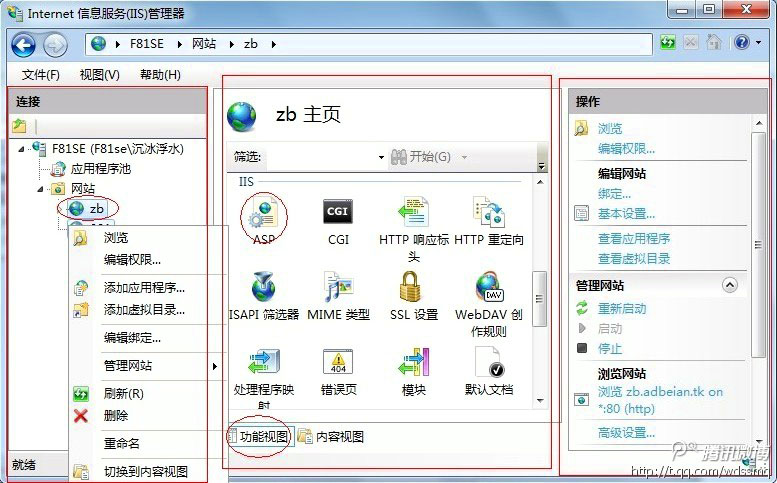Image resolution: width=777 pixels, height=483 pixels.
Task: Open HTTP response headers icon
Action: point(414,212)
